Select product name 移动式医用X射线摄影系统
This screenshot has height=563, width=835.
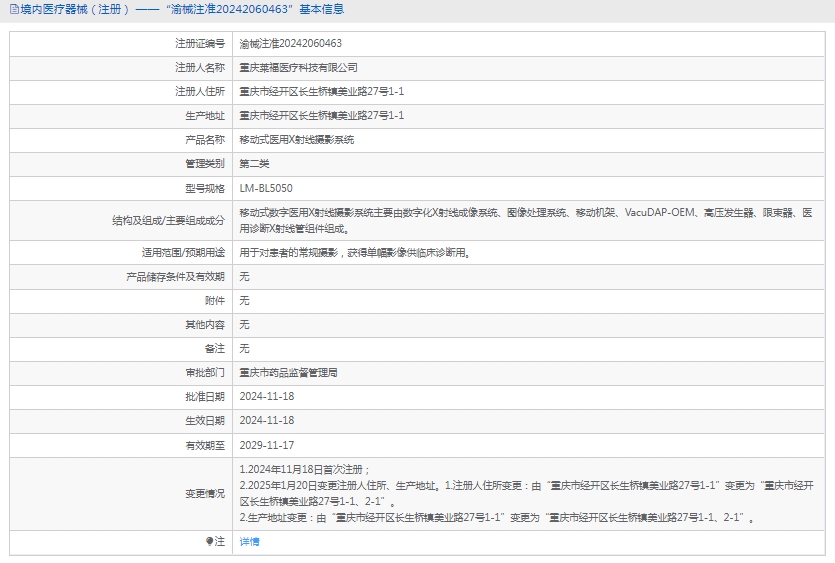coord(296,140)
